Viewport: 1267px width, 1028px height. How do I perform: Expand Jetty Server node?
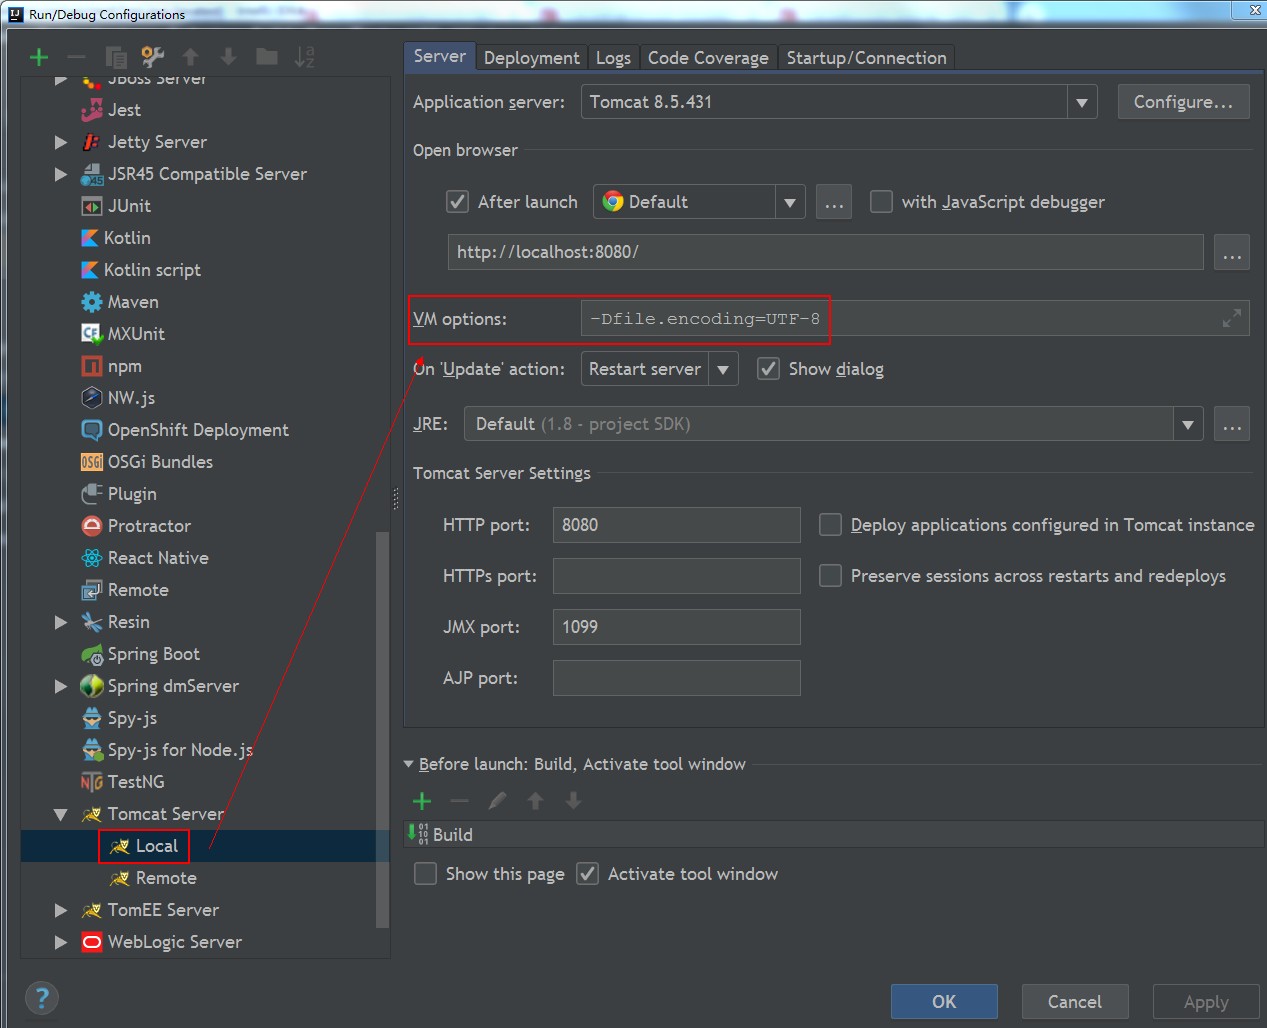[61, 142]
